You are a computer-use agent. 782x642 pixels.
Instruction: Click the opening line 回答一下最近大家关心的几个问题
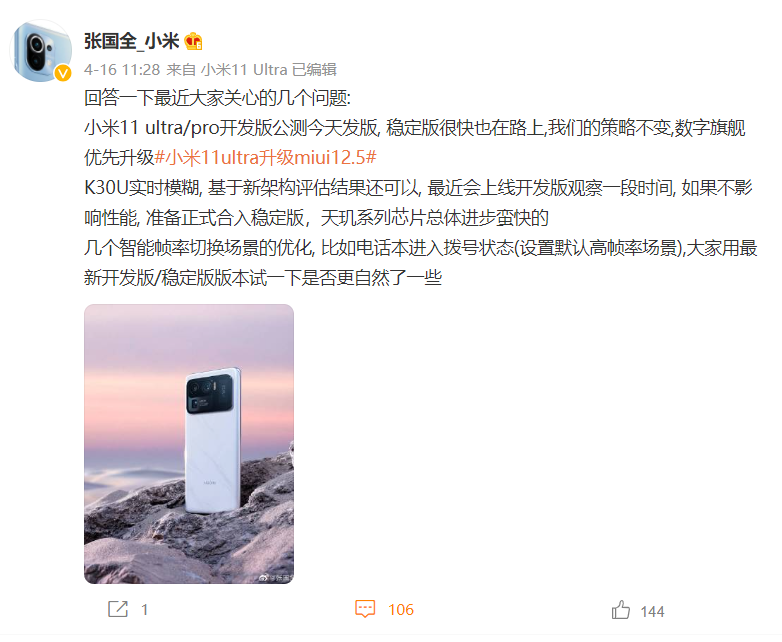tap(217, 98)
